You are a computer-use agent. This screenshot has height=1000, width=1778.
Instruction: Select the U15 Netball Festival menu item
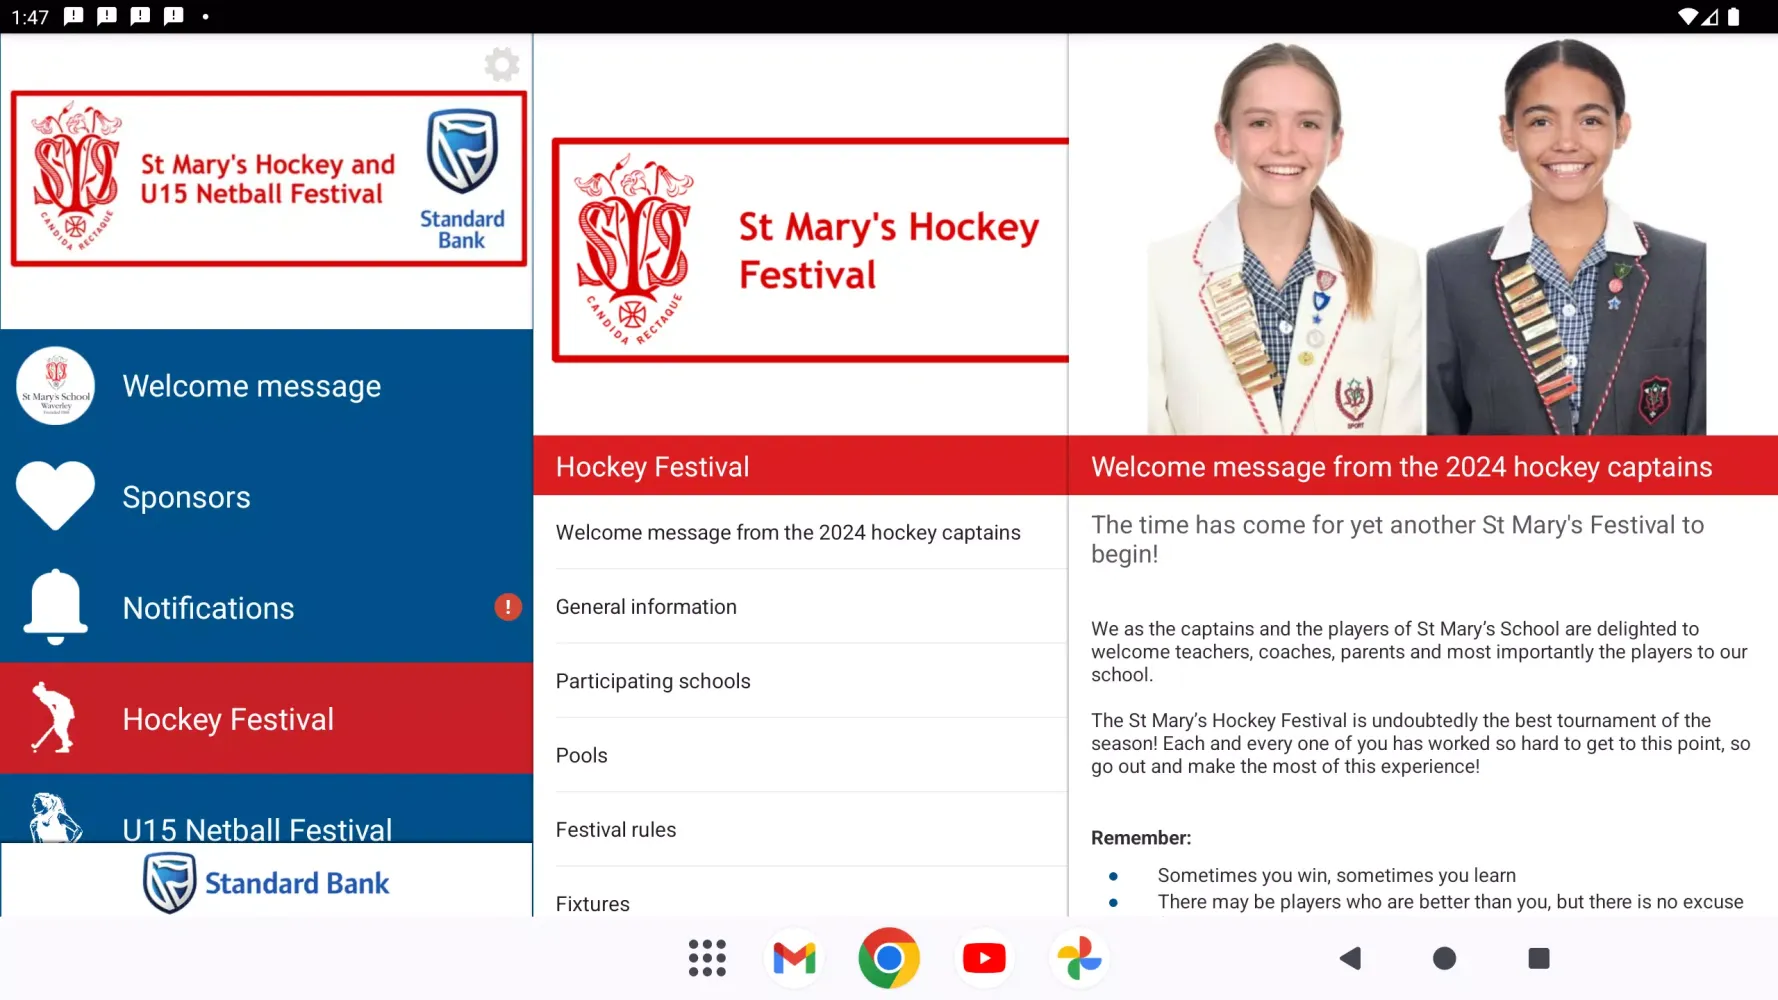pyautogui.click(x=266, y=809)
